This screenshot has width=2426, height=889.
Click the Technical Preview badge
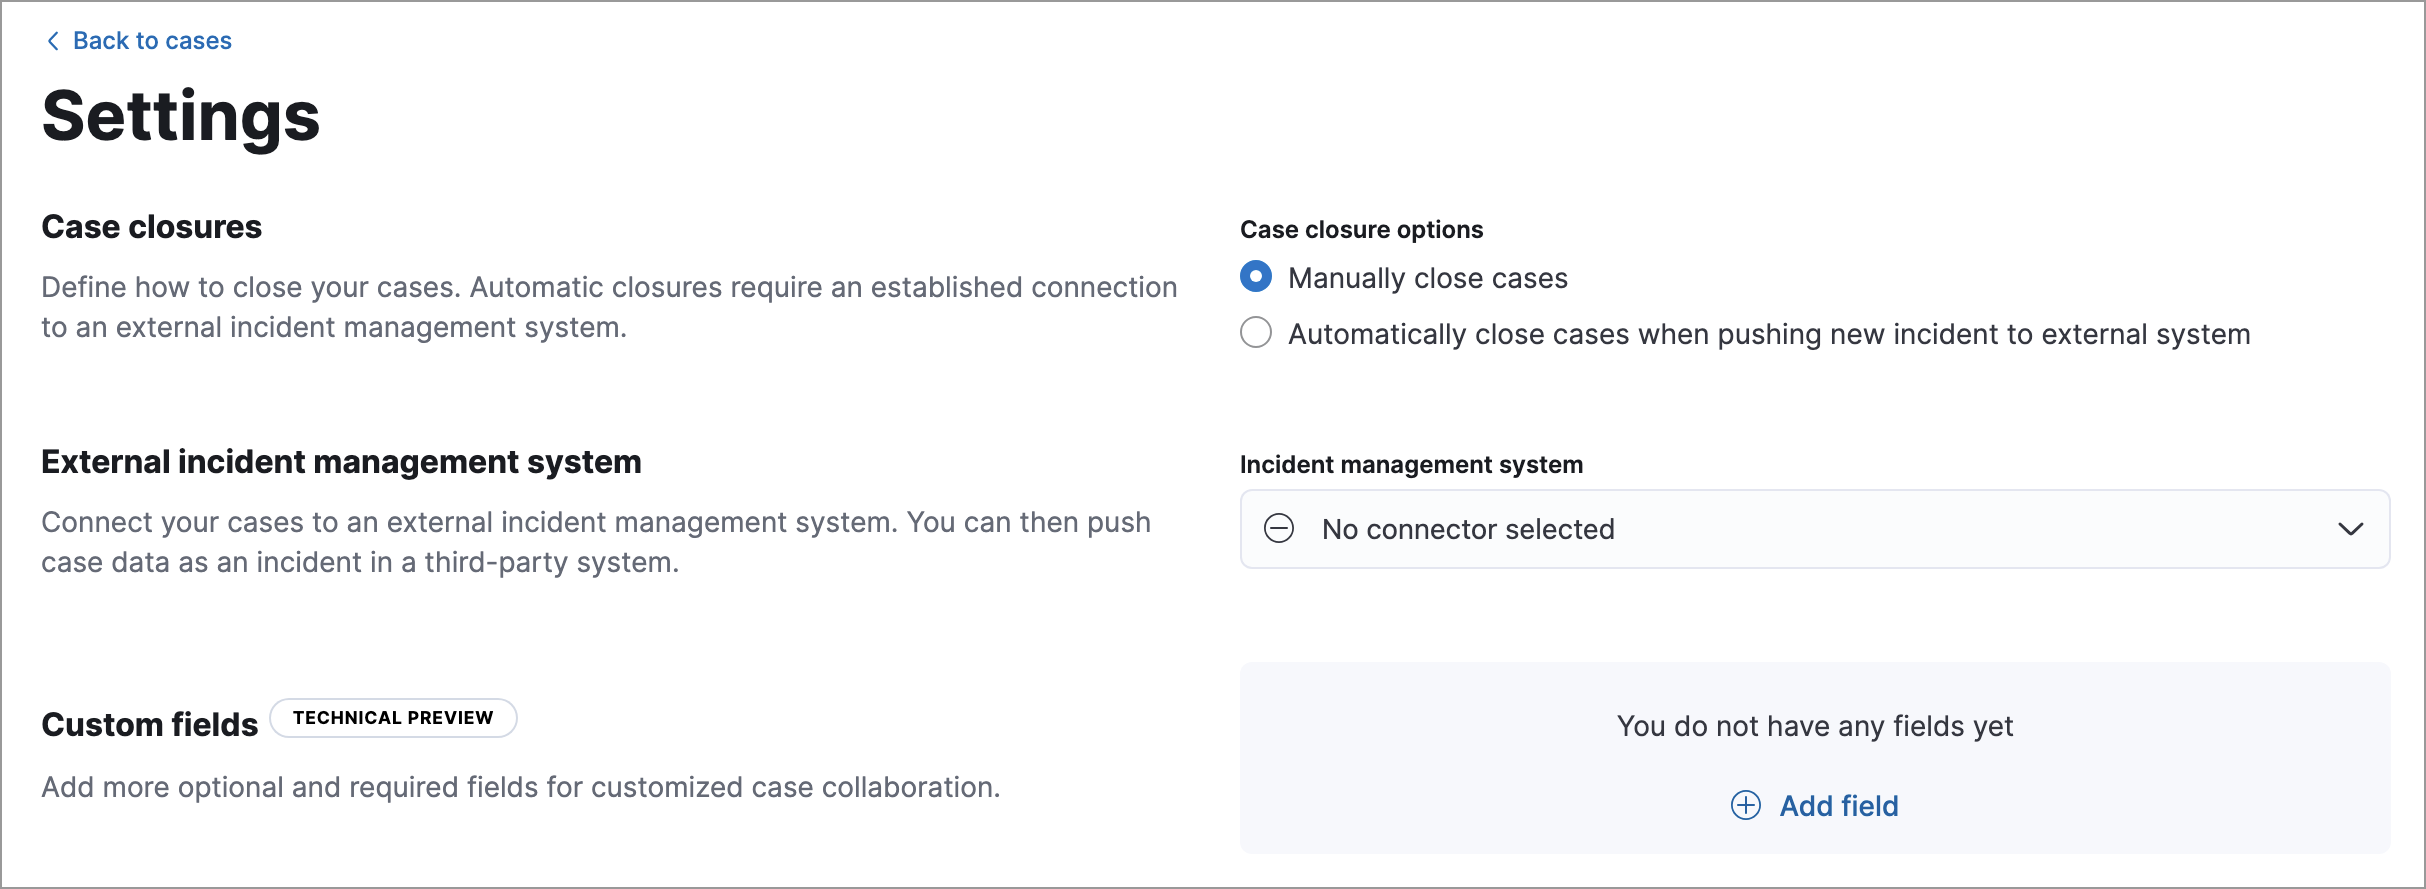pos(393,718)
